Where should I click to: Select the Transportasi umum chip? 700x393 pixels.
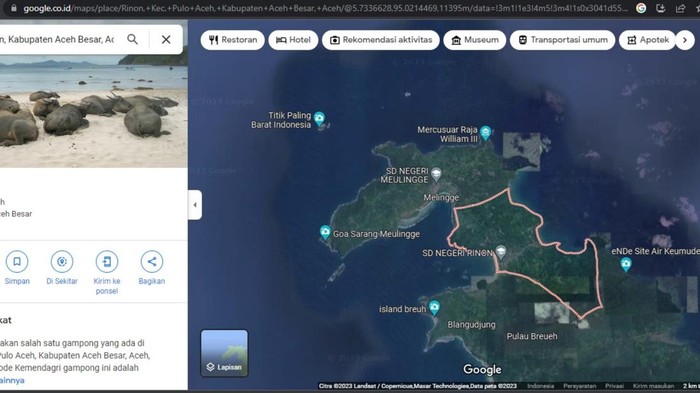562,40
